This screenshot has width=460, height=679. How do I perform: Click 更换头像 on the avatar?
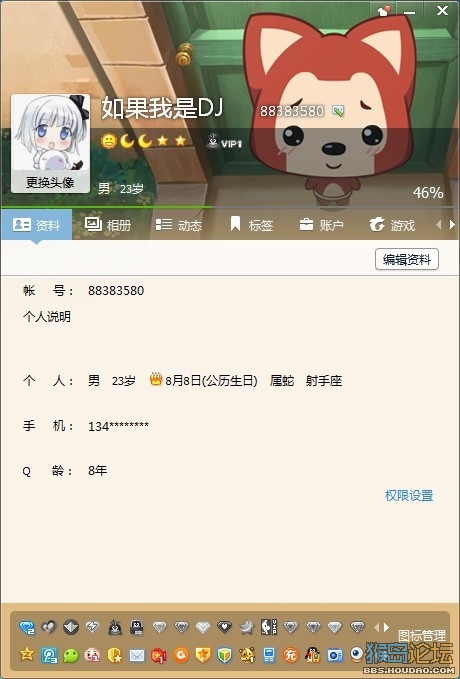(x=50, y=182)
